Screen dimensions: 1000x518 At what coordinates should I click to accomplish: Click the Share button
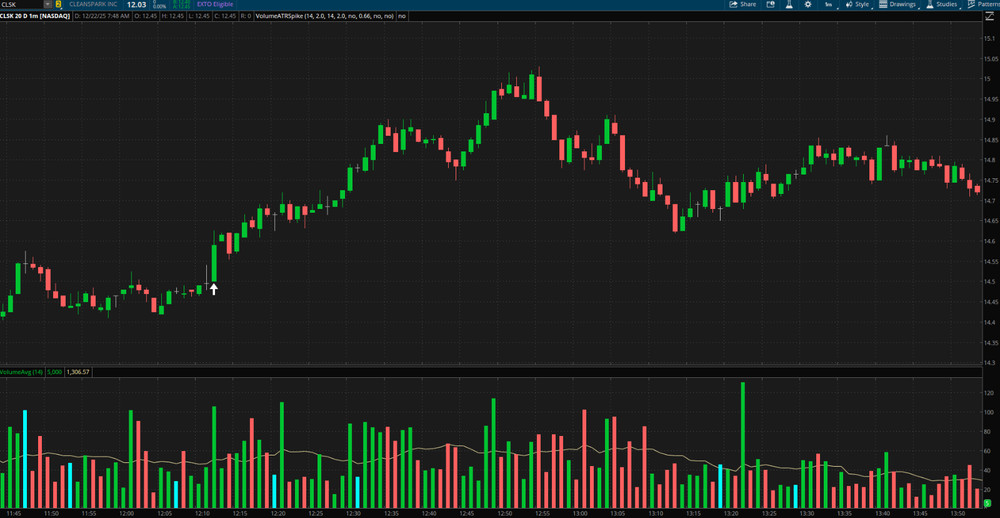click(742, 4)
